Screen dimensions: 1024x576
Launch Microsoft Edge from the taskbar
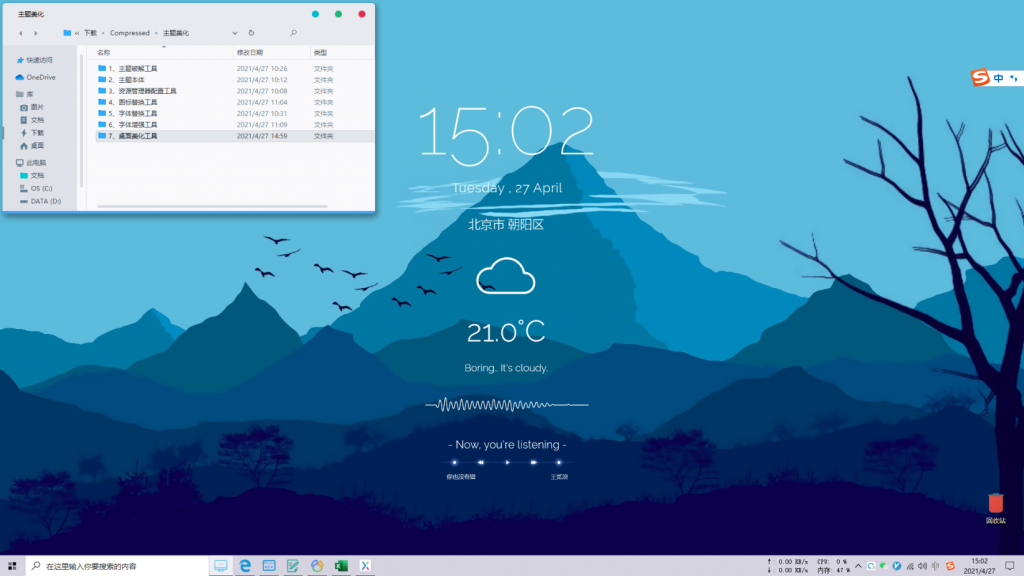pos(244,565)
